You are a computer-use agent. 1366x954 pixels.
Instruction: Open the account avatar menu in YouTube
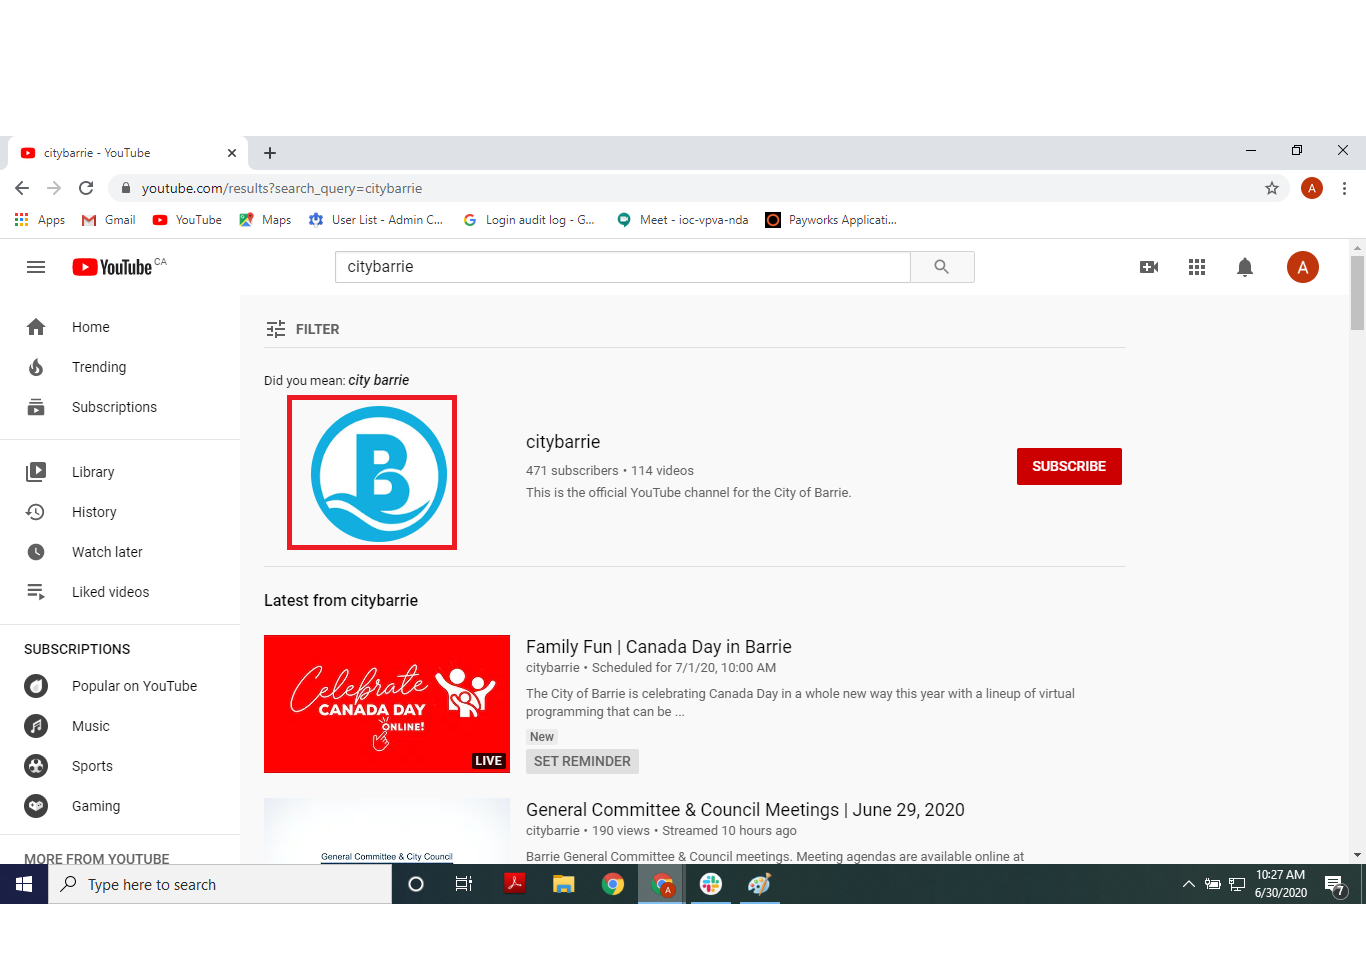coord(1303,267)
